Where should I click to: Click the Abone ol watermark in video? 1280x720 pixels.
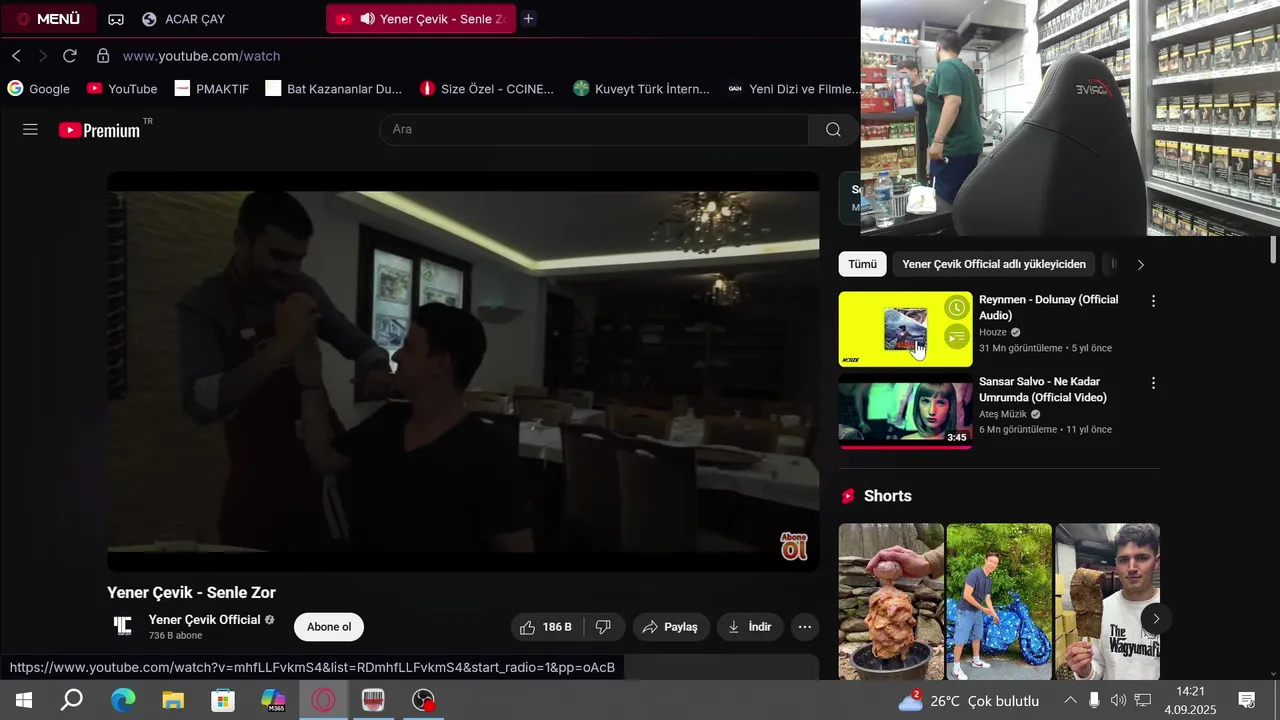[x=794, y=546]
